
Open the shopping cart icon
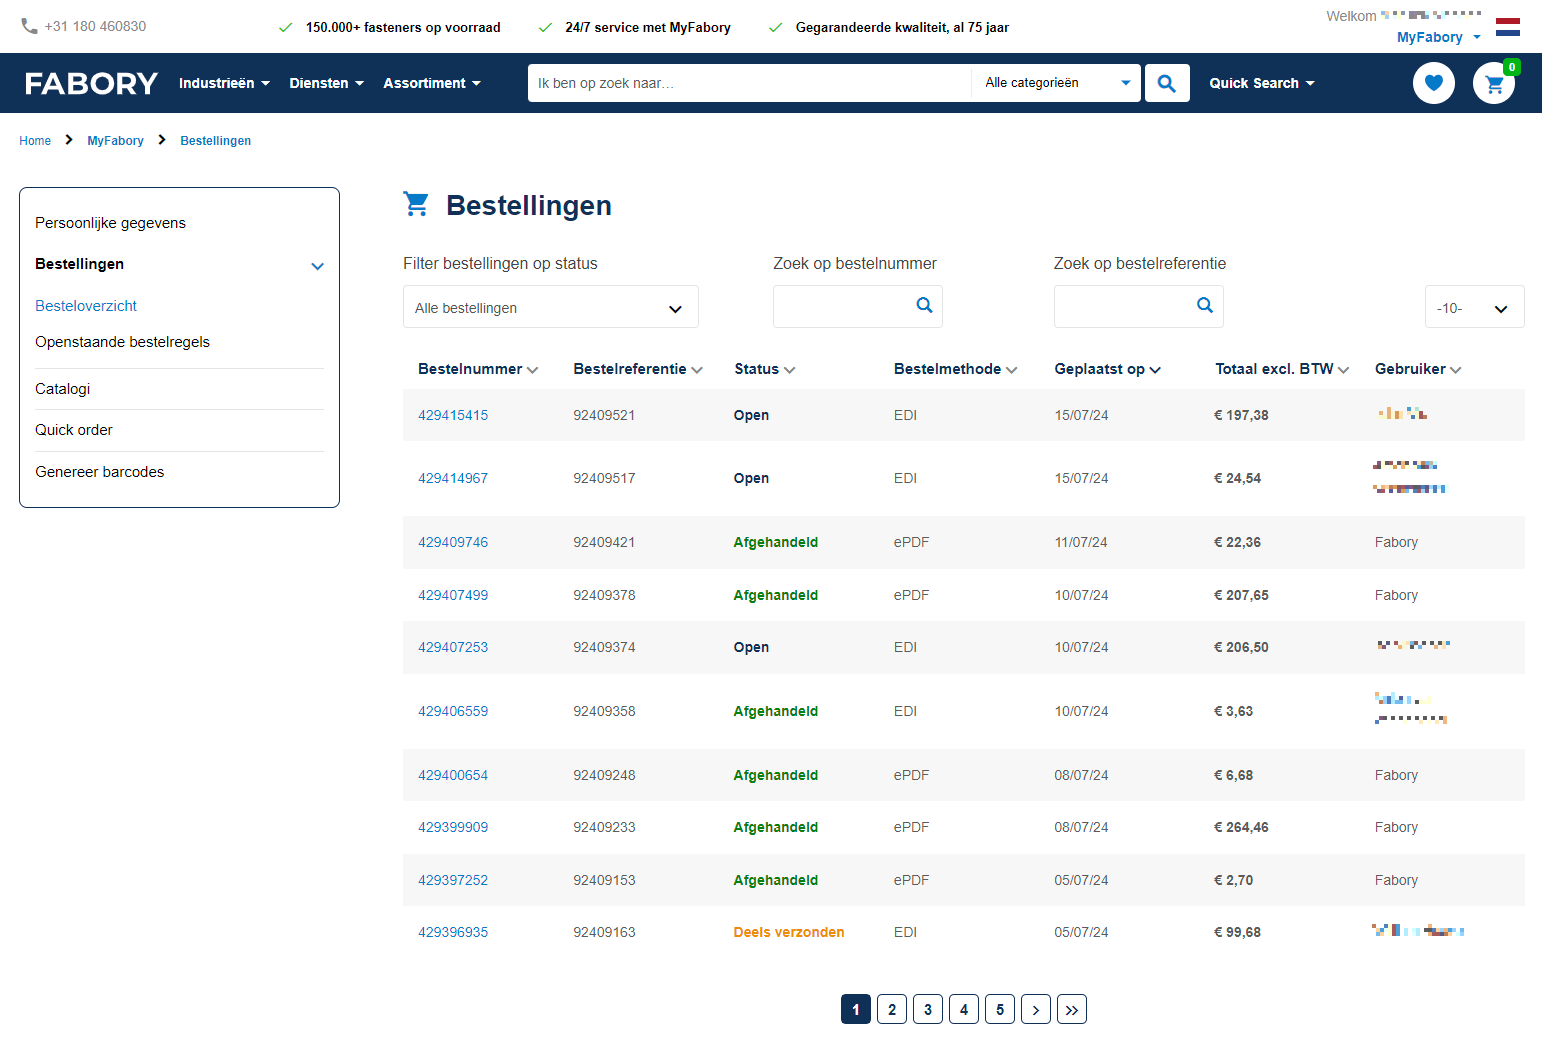pyautogui.click(x=1494, y=84)
